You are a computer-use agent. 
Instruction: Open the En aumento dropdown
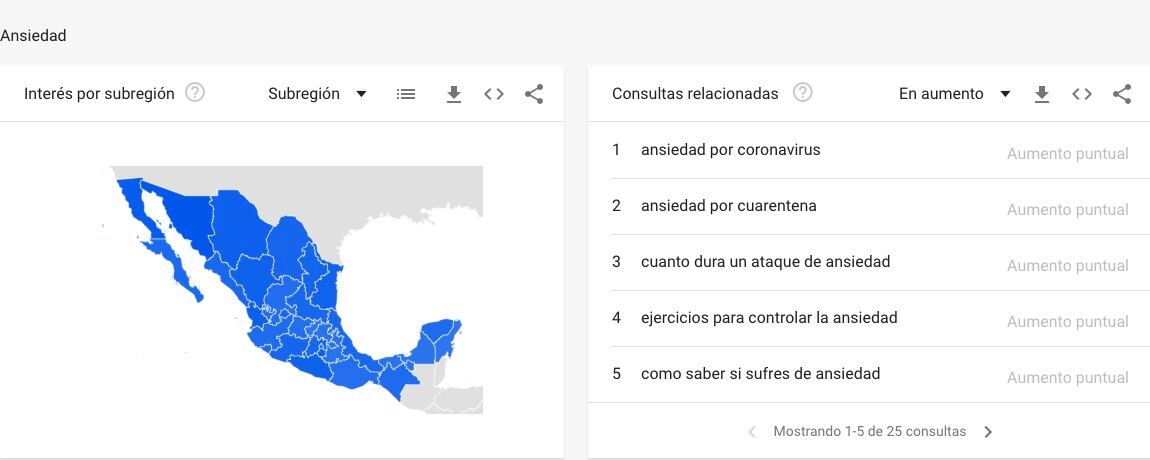[x=954, y=94]
